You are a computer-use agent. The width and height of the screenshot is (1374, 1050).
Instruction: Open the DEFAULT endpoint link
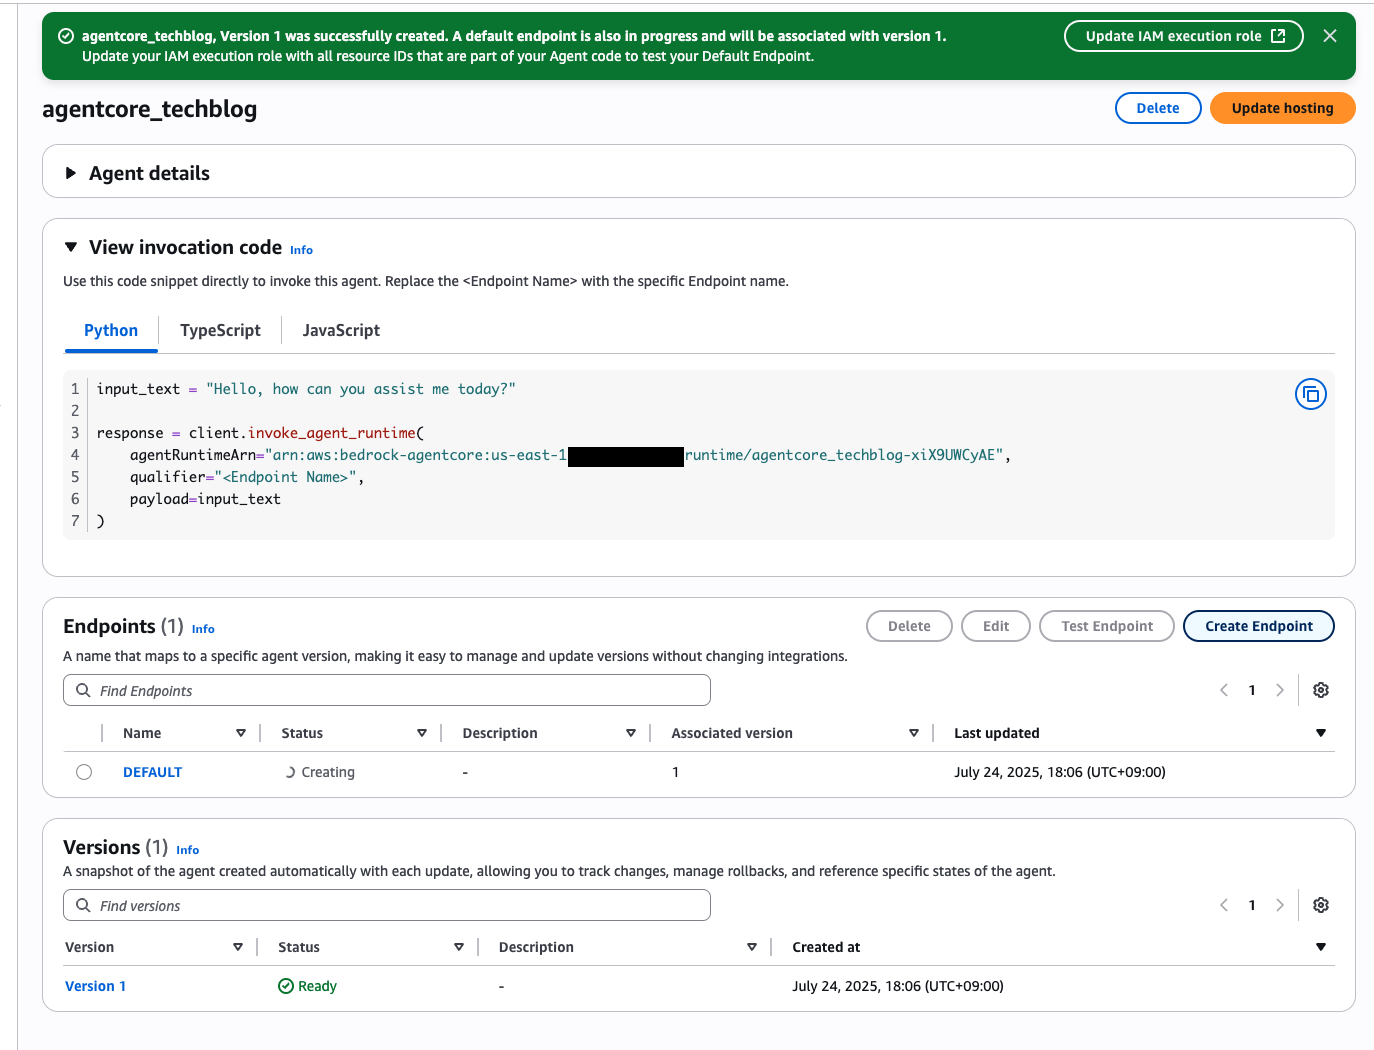pyautogui.click(x=152, y=772)
